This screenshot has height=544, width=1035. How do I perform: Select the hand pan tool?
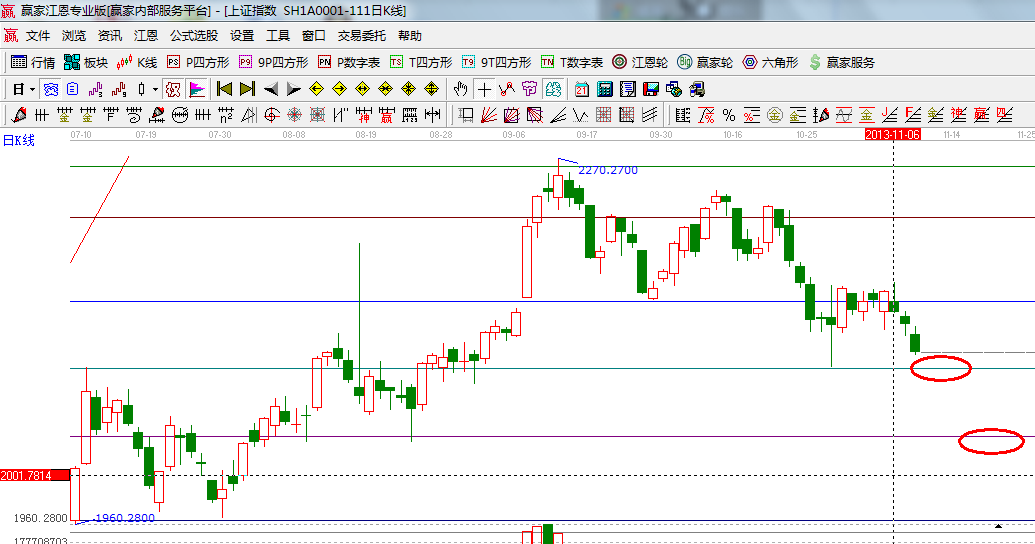(461, 89)
